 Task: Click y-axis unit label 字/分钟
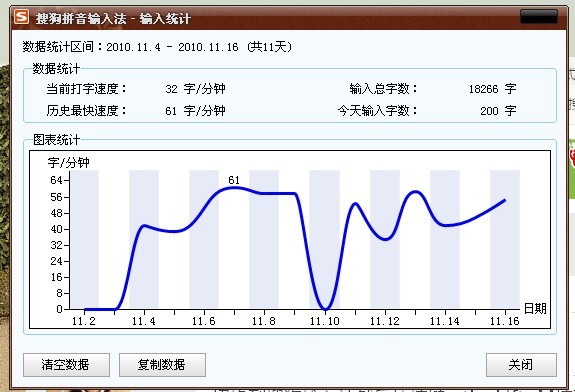tap(69, 162)
